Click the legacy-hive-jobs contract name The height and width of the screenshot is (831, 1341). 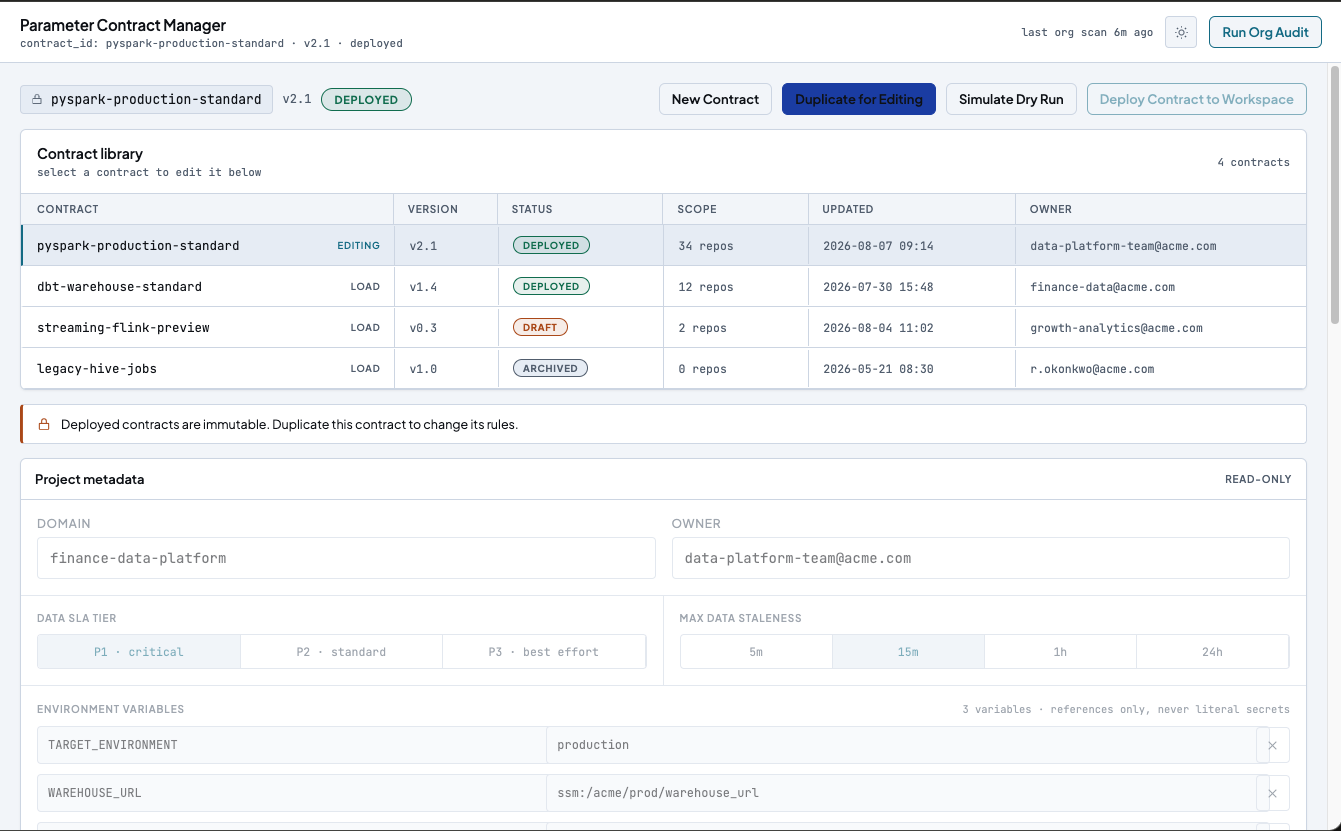[97, 369]
